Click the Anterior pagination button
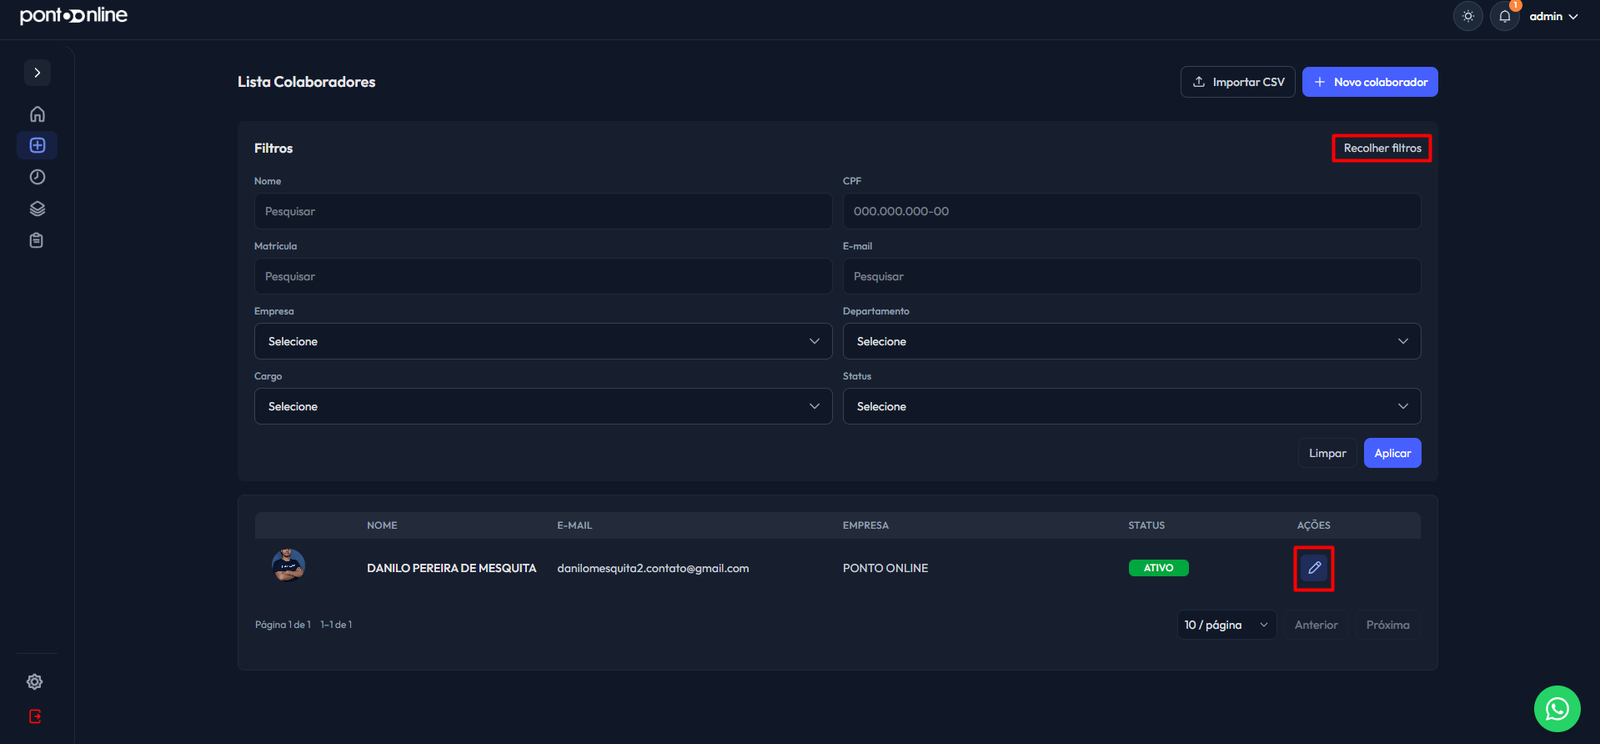Viewport: 1600px width, 744px height. pos(1316,625)
